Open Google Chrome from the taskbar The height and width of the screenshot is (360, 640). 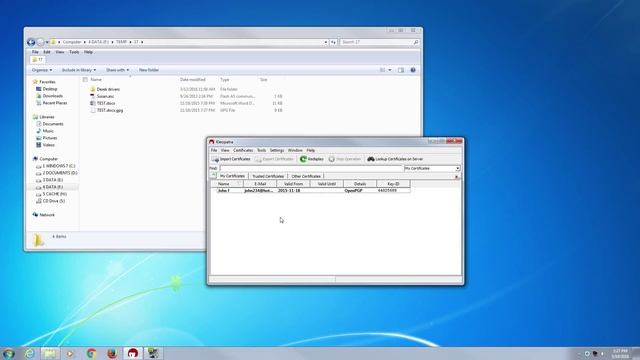[x=91, y=353]
